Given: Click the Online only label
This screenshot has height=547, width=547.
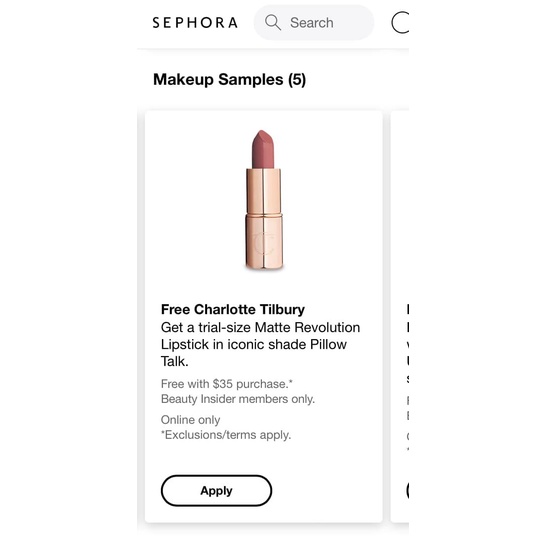Looking at the screenshot, I should (x=190, y=420).
